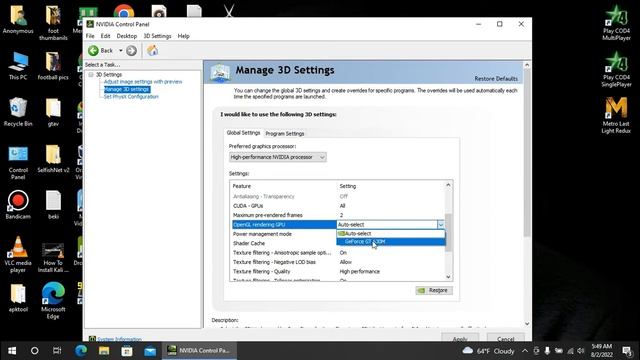Viewport: 640px width, 360px height.
Task: Select Shader Cache row
Action: [x=284, y=243]
